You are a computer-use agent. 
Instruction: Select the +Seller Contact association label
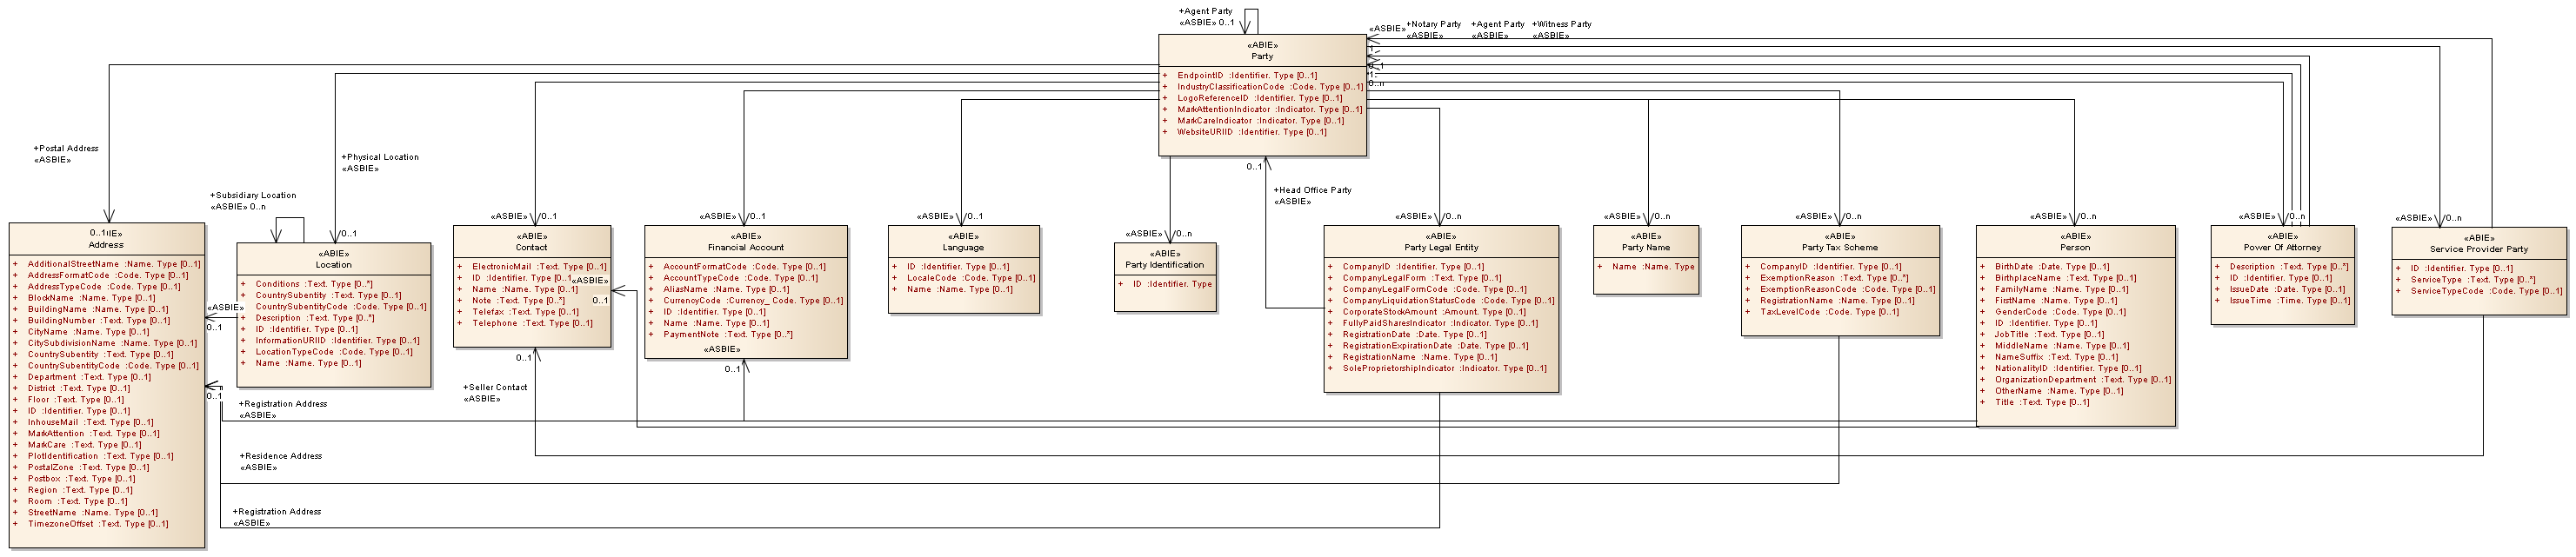pos(497,388)
